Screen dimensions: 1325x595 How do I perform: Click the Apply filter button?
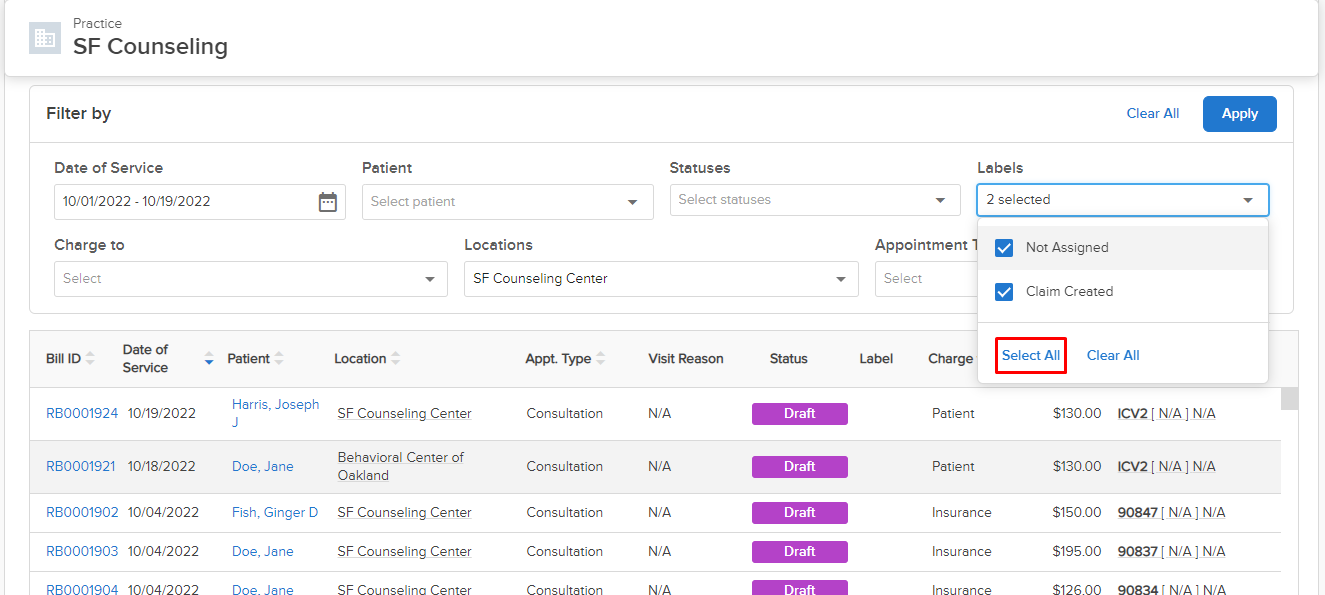point(1239,114)
